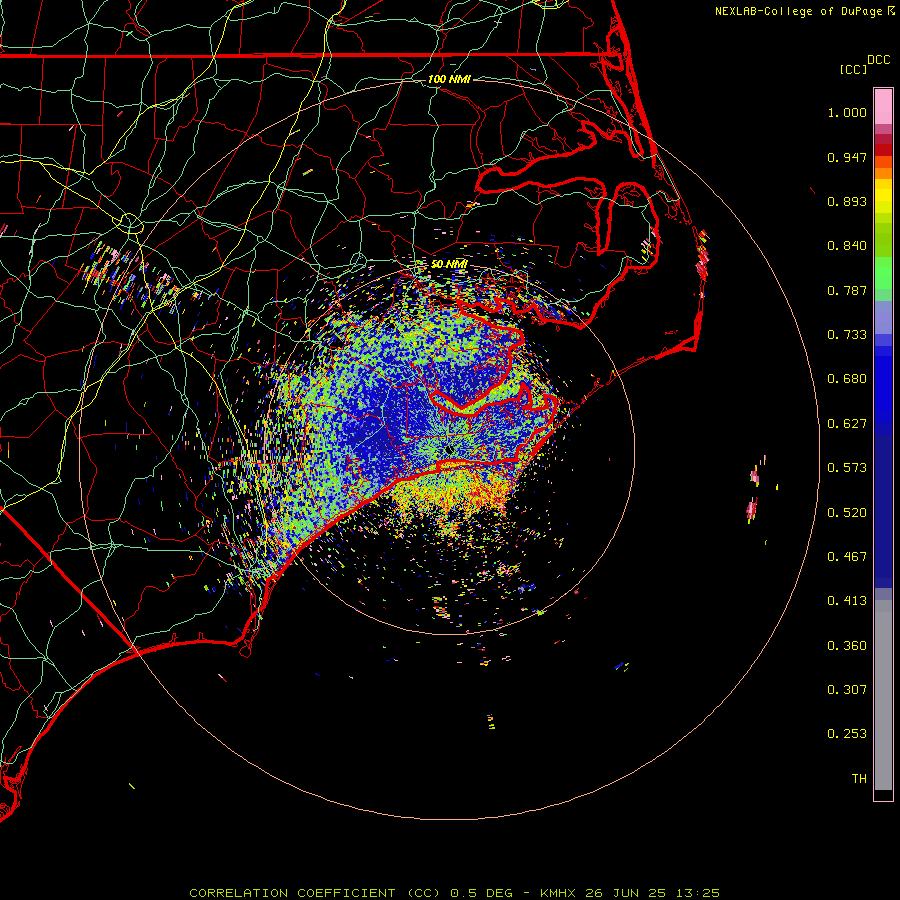Click the 0.787 scale value
The height and width of the screenshot is (900, 900).
click(847, 290)
